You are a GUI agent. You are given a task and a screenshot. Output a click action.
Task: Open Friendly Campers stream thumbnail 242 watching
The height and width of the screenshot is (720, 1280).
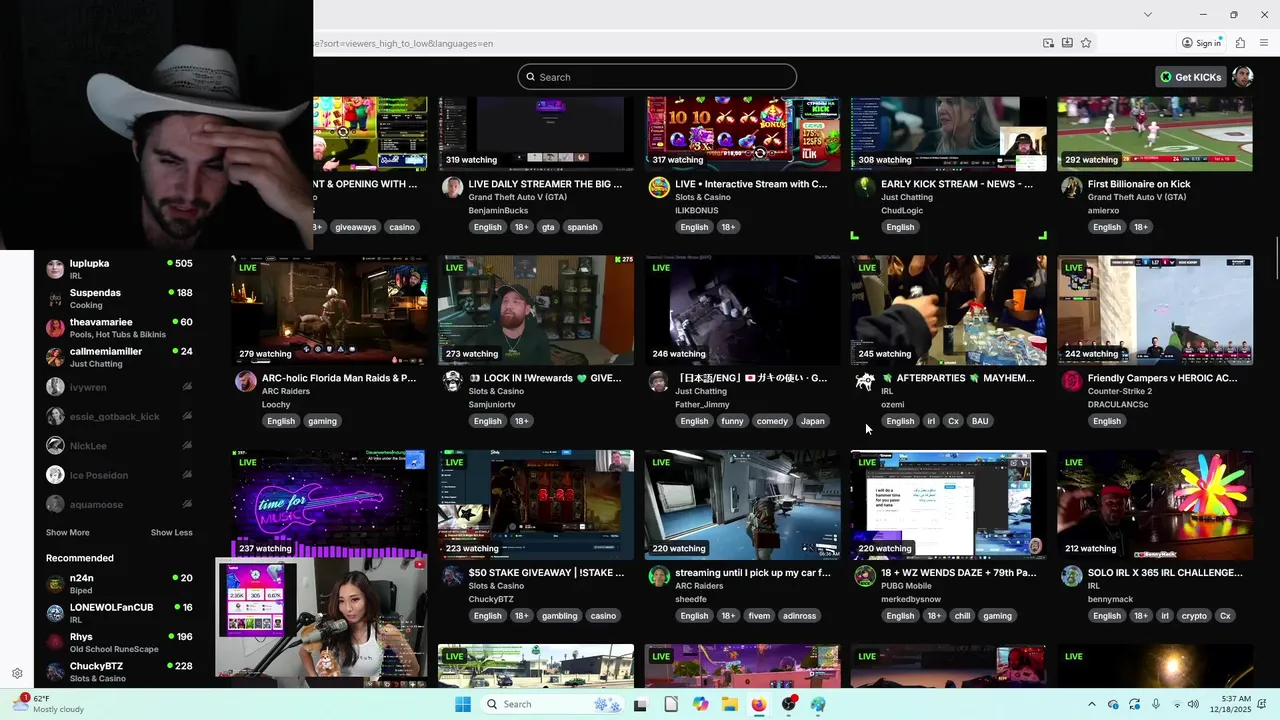[x=1155, y=310]
